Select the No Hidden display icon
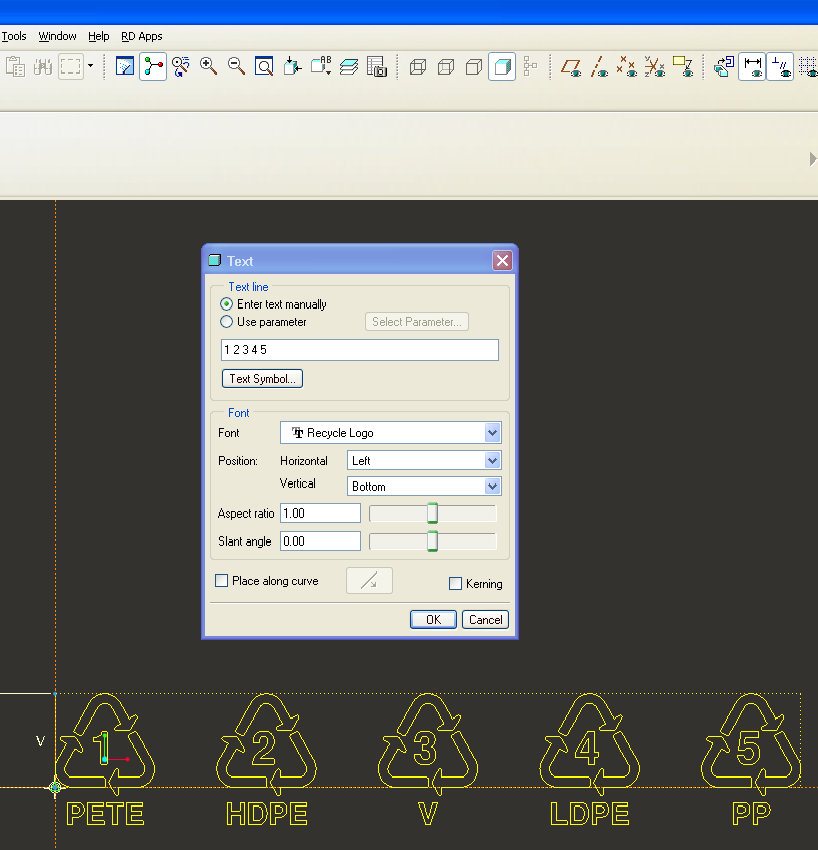The image size is (818, 850). click(x=474, y=67)
